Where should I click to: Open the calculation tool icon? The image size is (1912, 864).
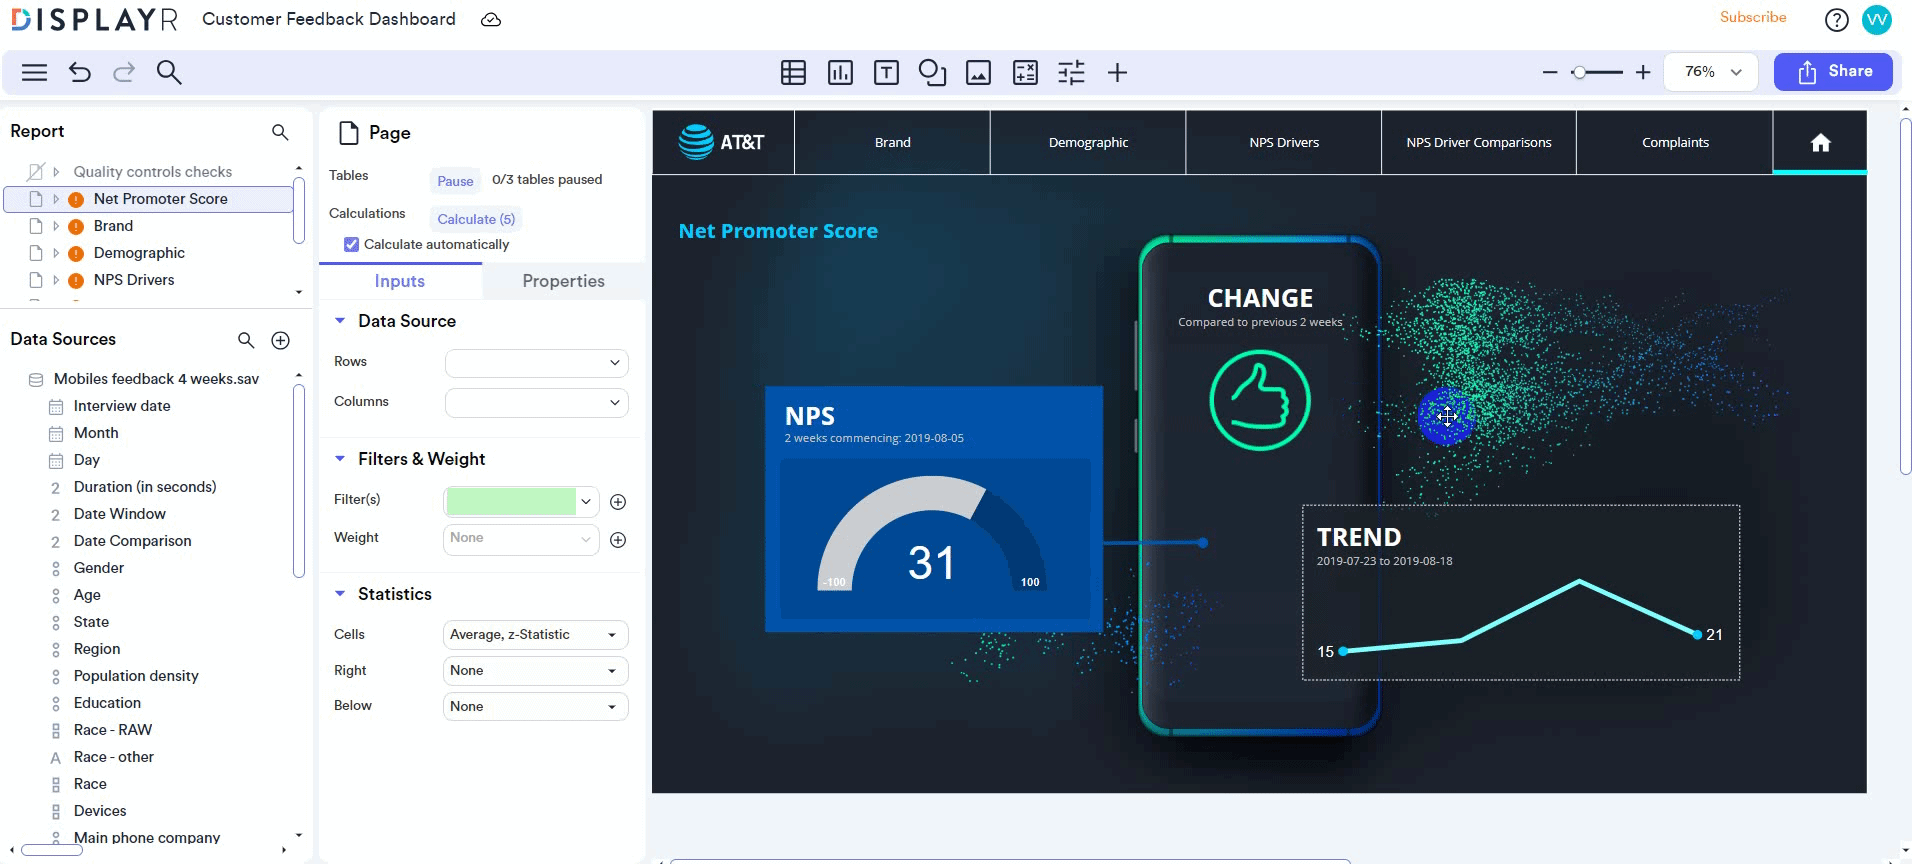pyautogui.click(x=1026, y=72)
